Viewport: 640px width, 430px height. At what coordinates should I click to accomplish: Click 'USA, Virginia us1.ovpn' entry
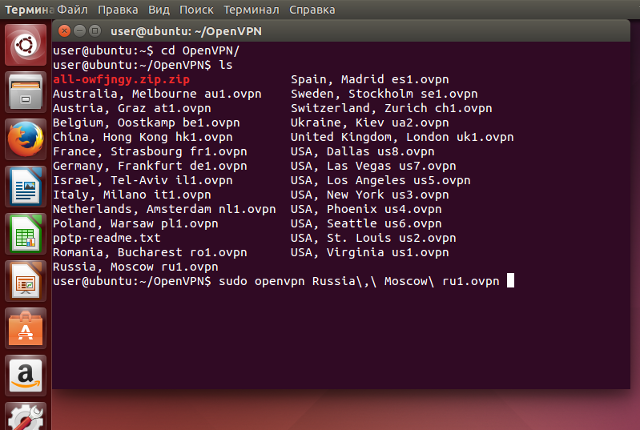pyautogui.click(x=370, y=252)
